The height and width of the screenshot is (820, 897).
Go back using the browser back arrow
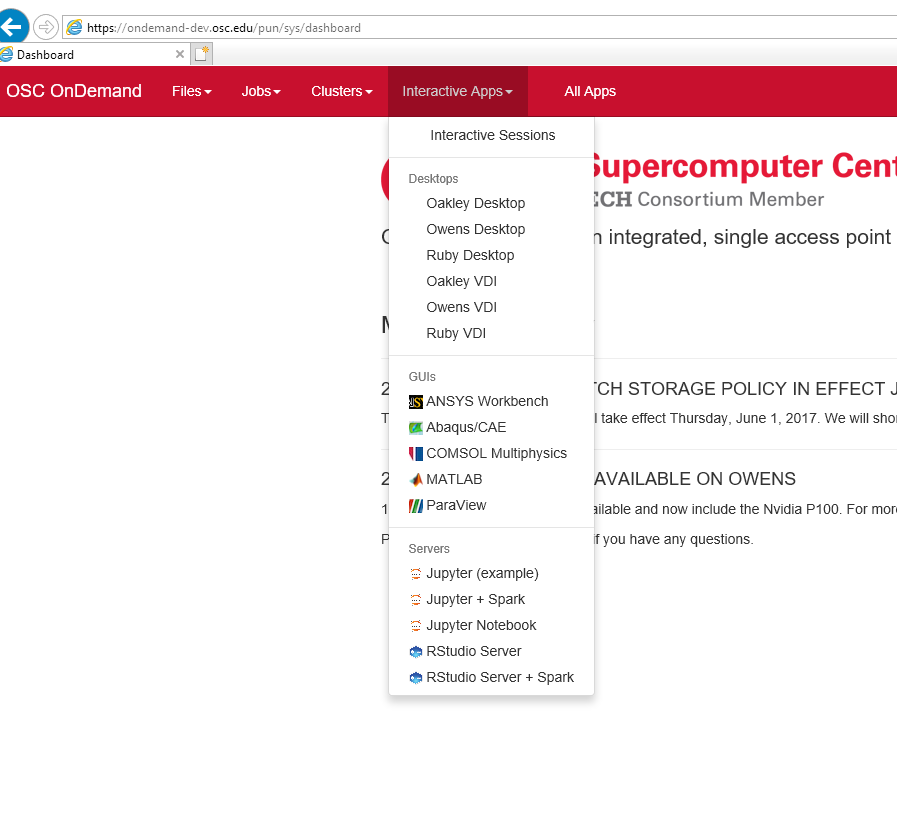click(x=14, y=26)
